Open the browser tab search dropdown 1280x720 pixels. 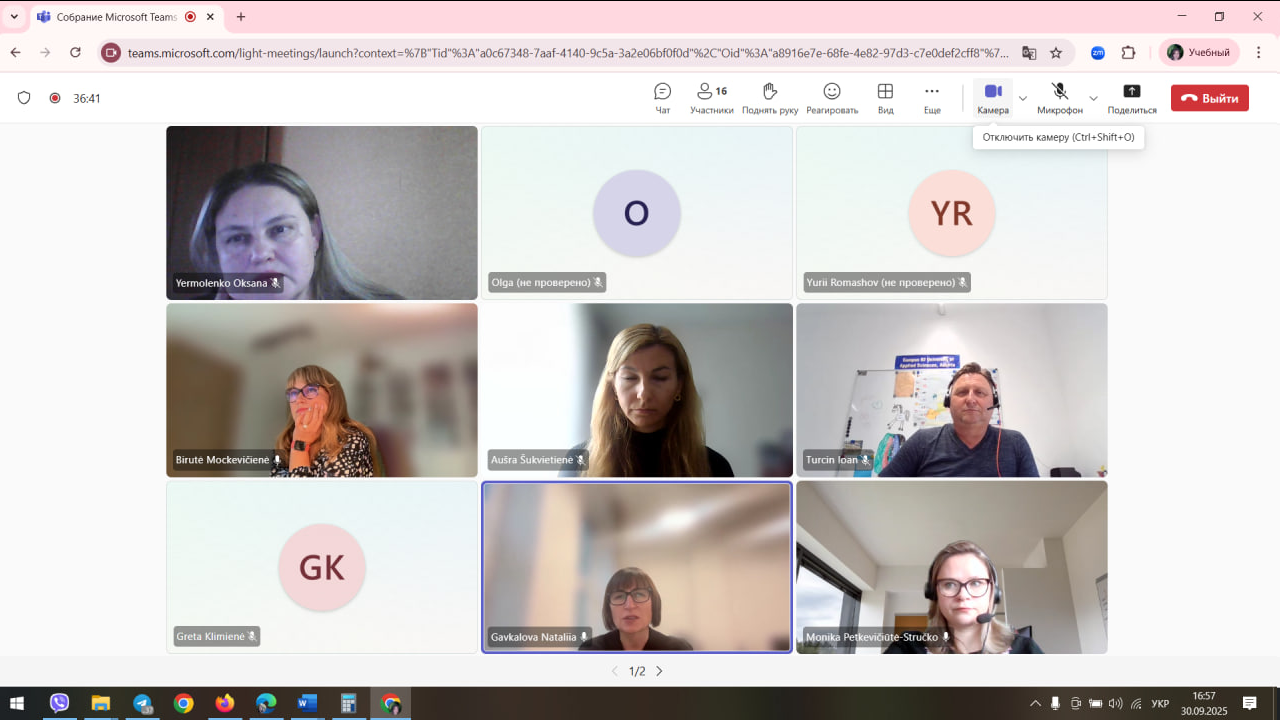point(14,17)
